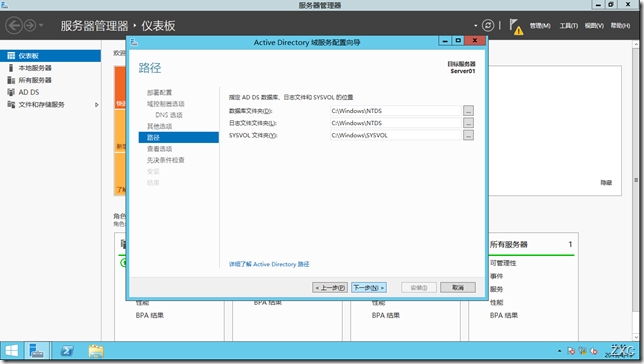This screenshot has height=364, width=644.
Task: Click 性能 in 所有服务器 tile
Action: point(496,302)
